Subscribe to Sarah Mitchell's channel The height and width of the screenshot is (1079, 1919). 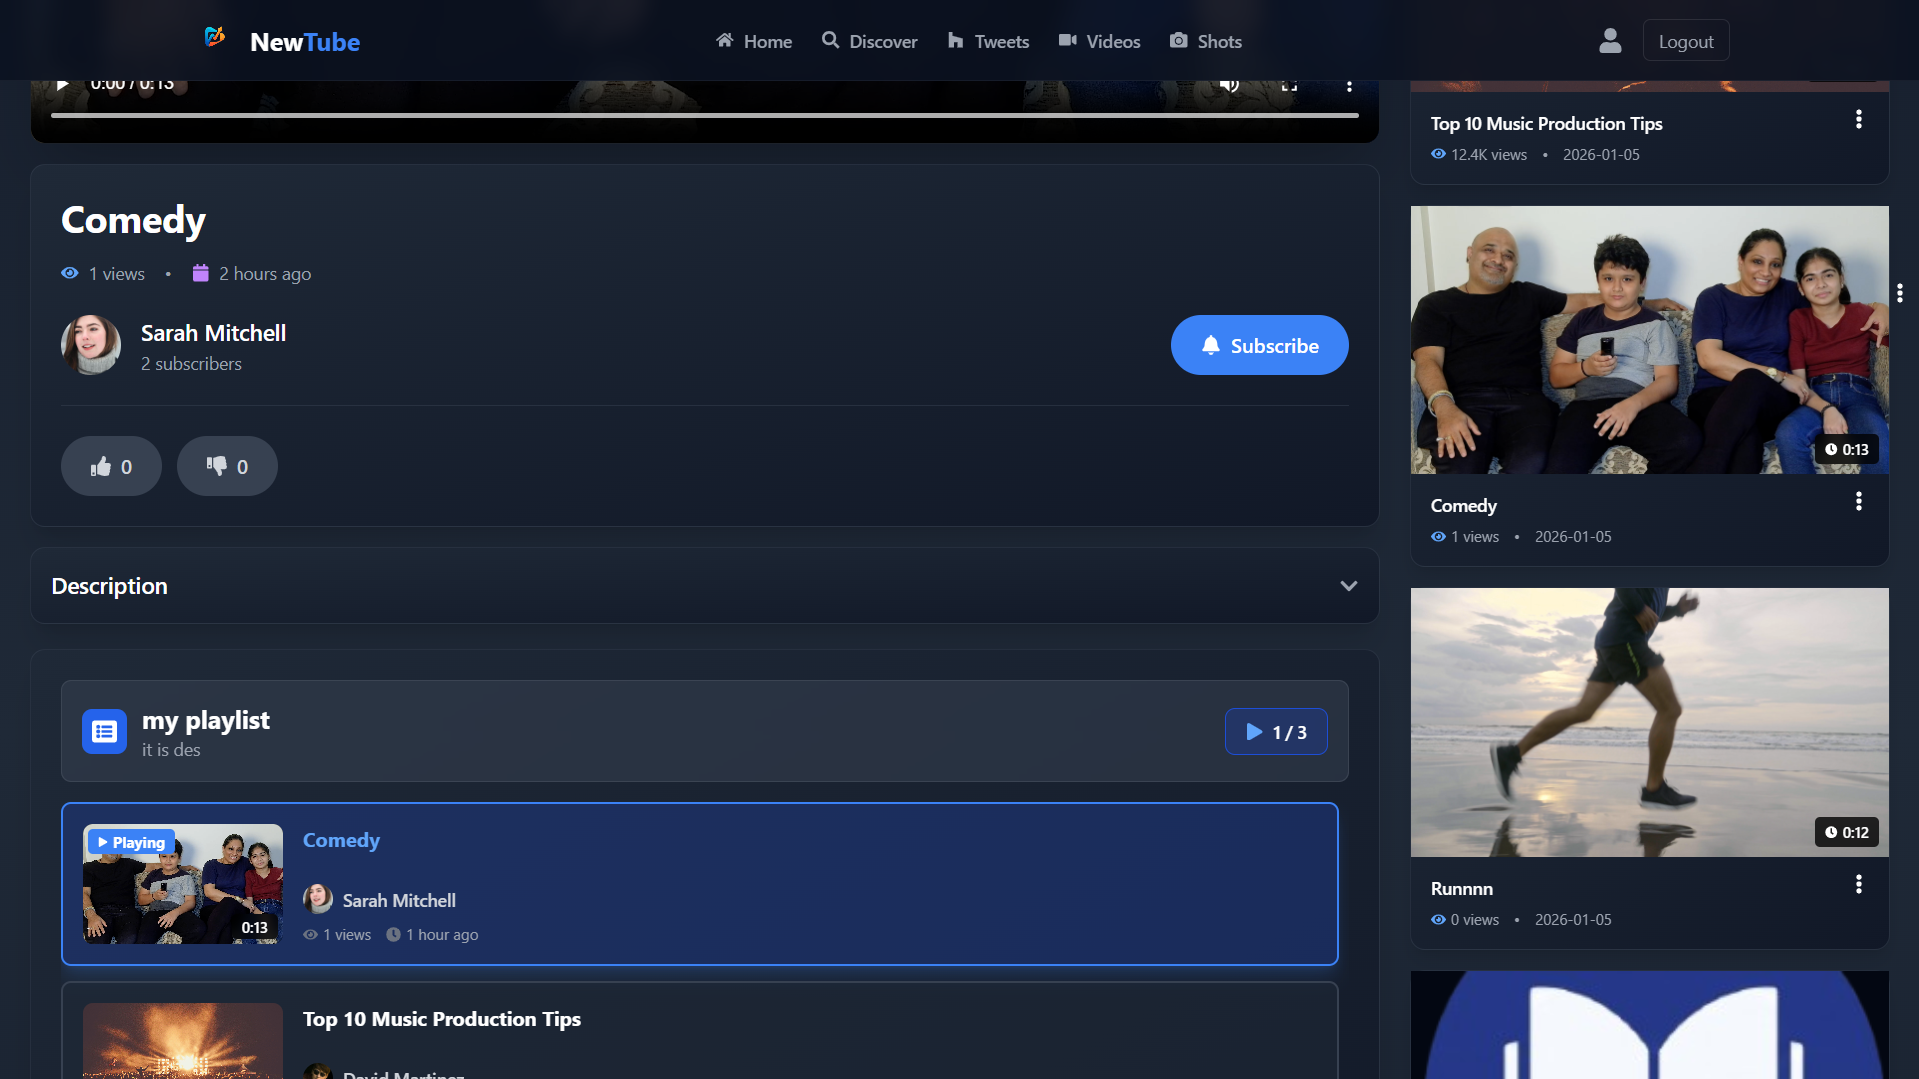click(x=1259, y=345)
